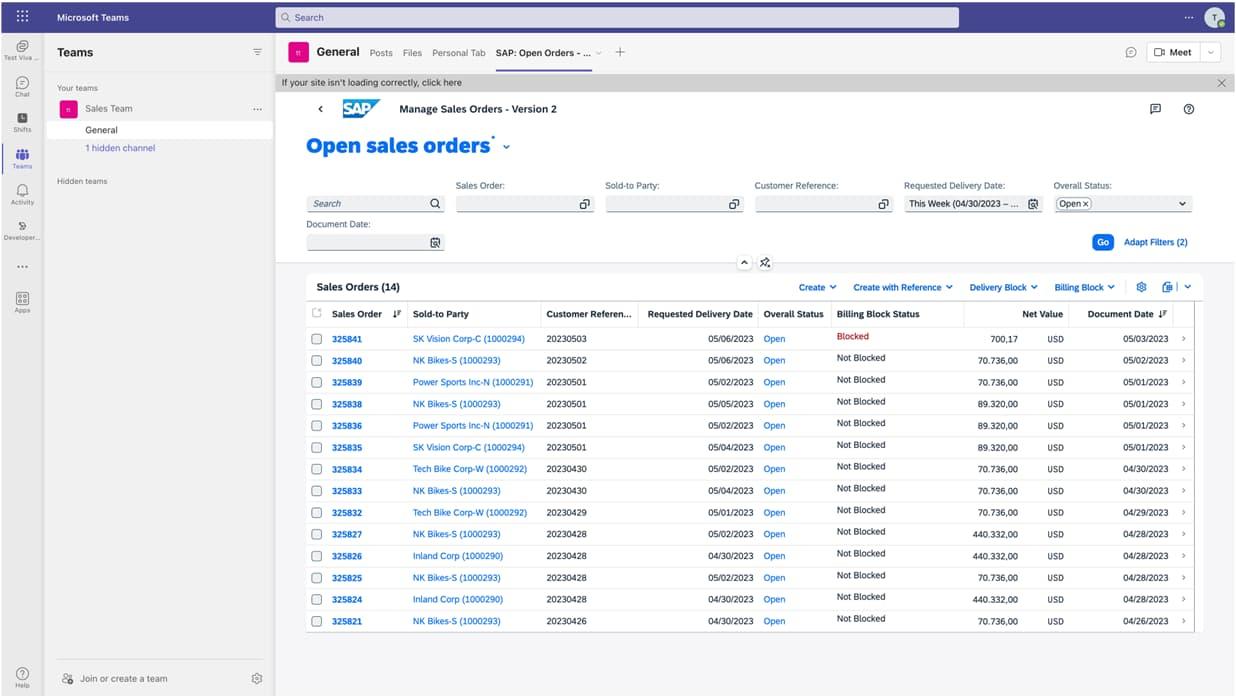Image resolution: width=1236 pixels, height=697 pixels.
Task: Open the Overall Status dropdown arrow
Action: 1182,204
